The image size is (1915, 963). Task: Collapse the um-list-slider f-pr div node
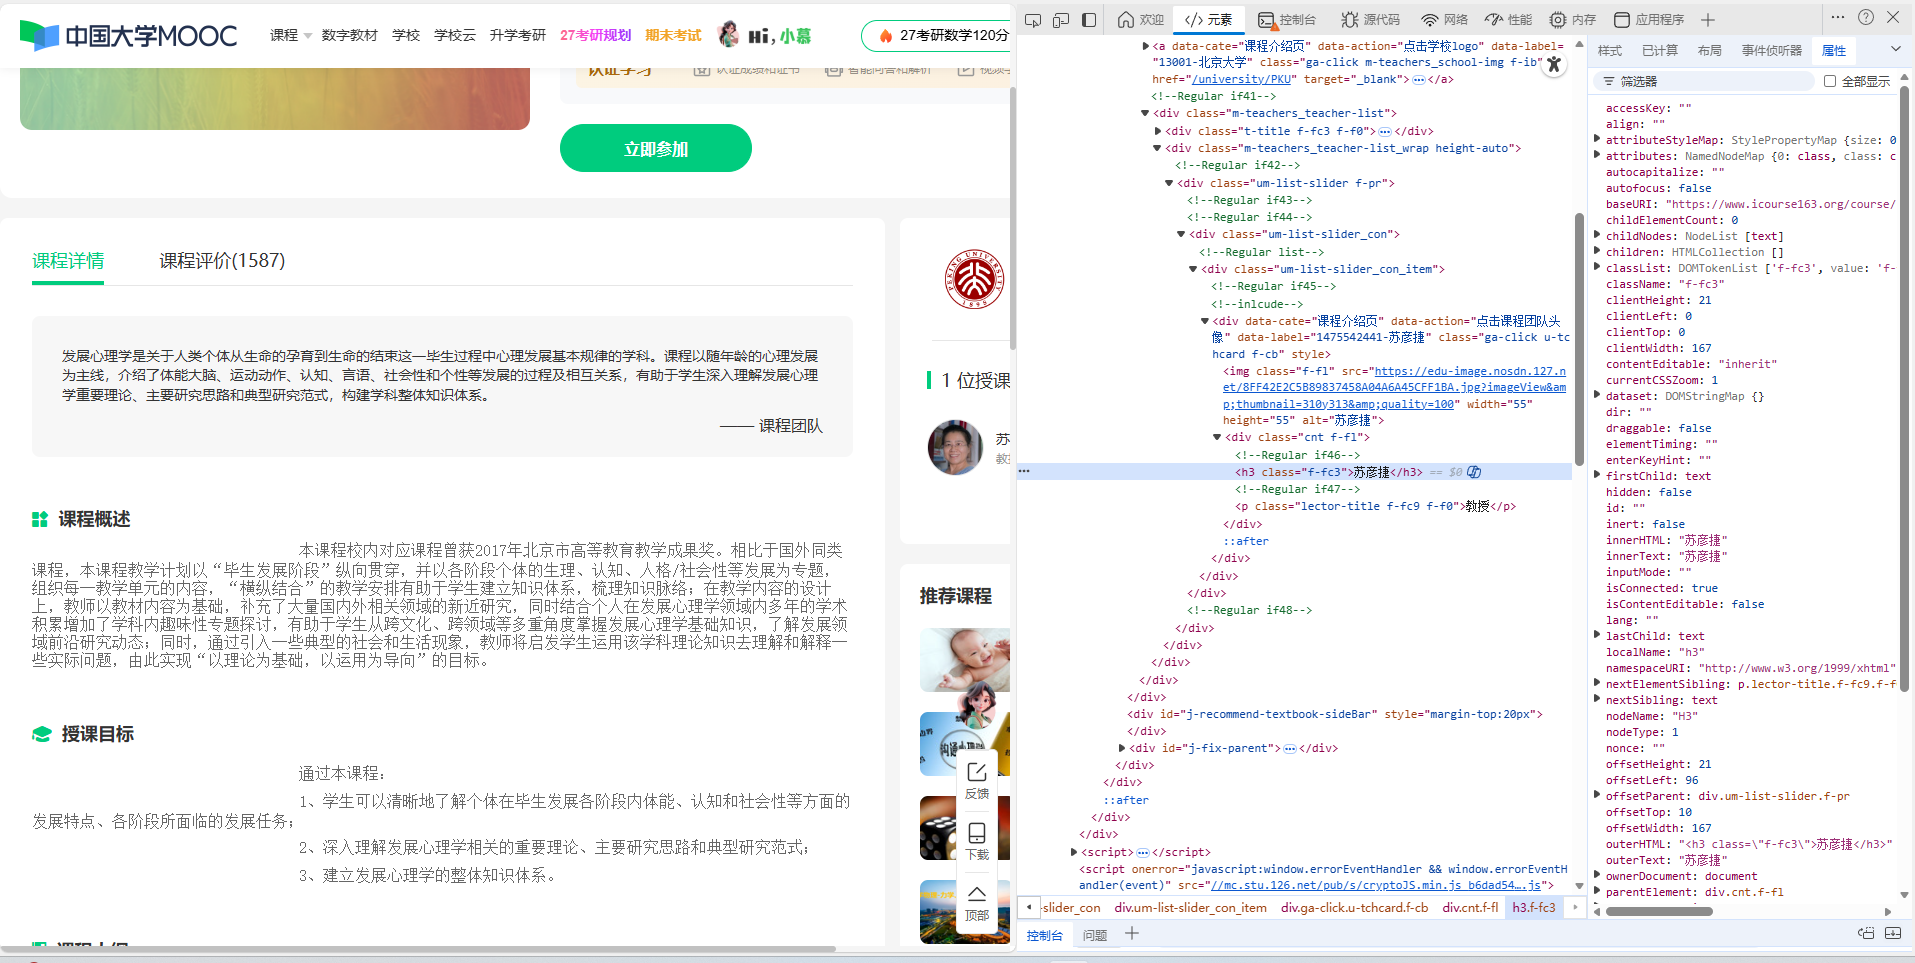click(x=1170, y=183)
